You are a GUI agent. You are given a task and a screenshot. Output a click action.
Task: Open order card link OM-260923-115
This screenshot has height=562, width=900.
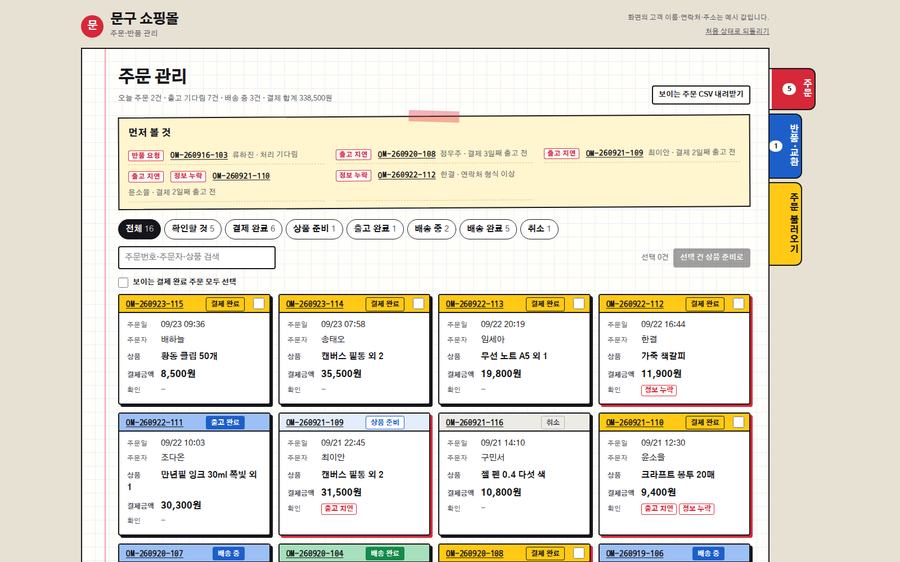(154, 304)
